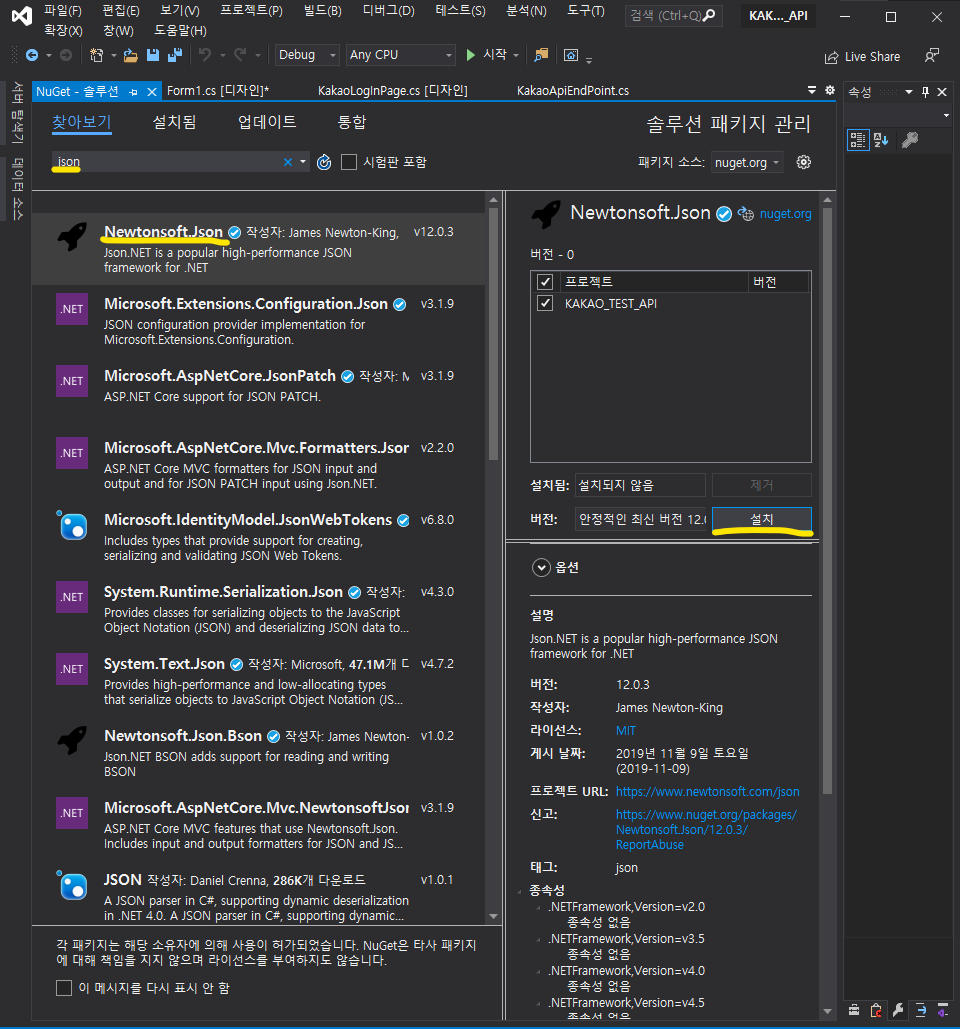Open the ReportAbuse link for Newtonsoft.Json
This screenshot has width=960, height=1029.
706,830
